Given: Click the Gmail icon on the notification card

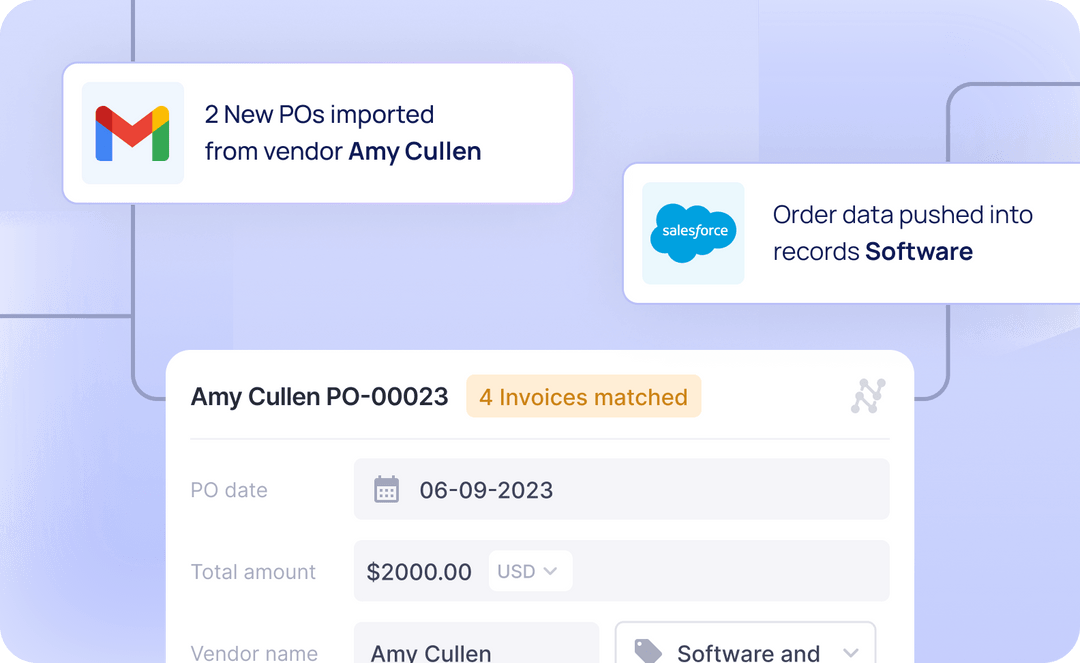Looking at the screenshot, I should 133,132.
